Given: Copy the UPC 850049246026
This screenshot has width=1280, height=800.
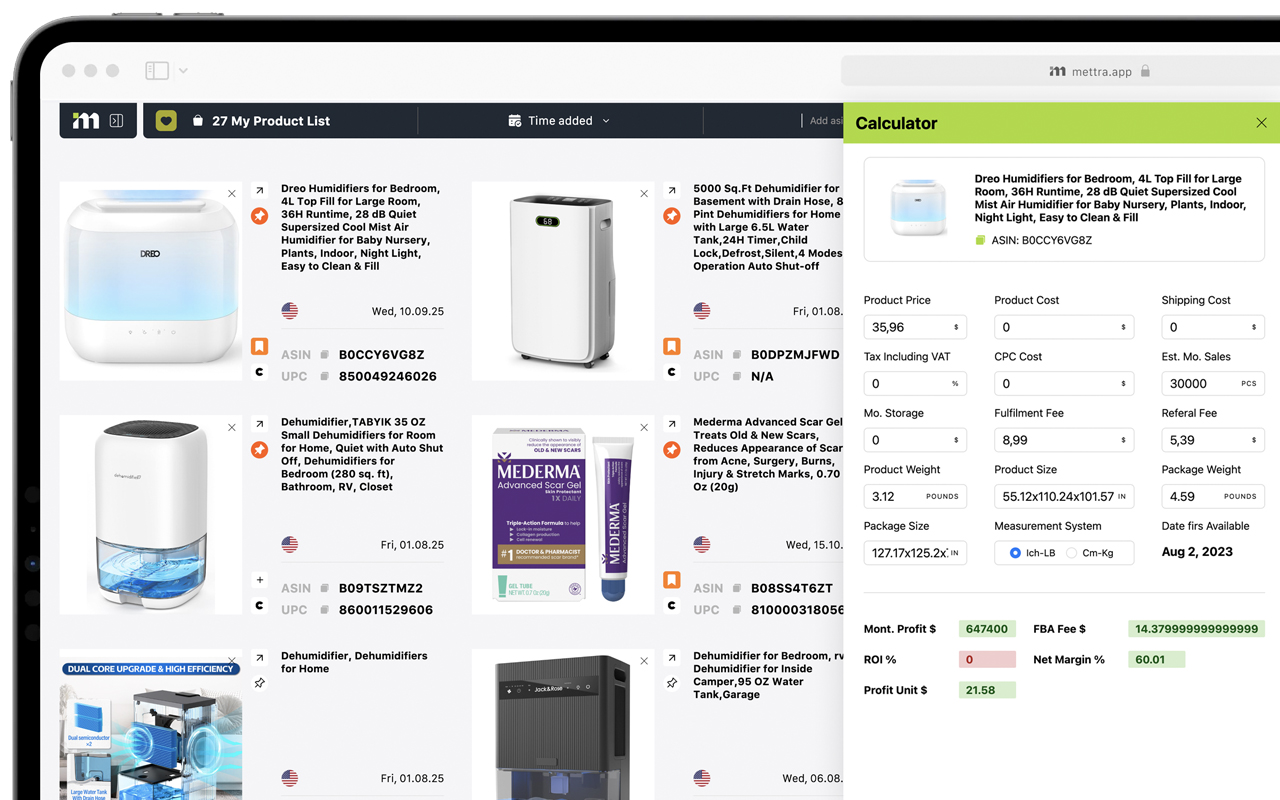Looking at the screenshot, I should point(324,377).
